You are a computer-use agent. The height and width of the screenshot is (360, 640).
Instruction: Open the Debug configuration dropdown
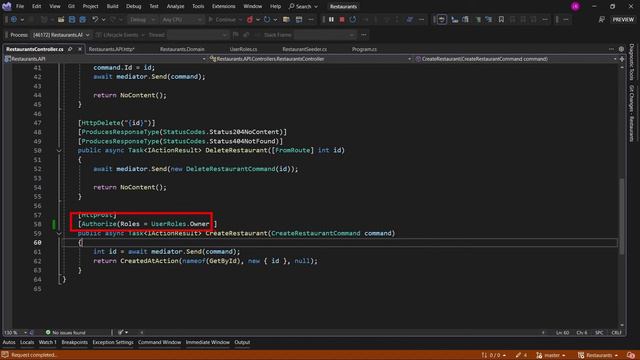tap(142, 19)
